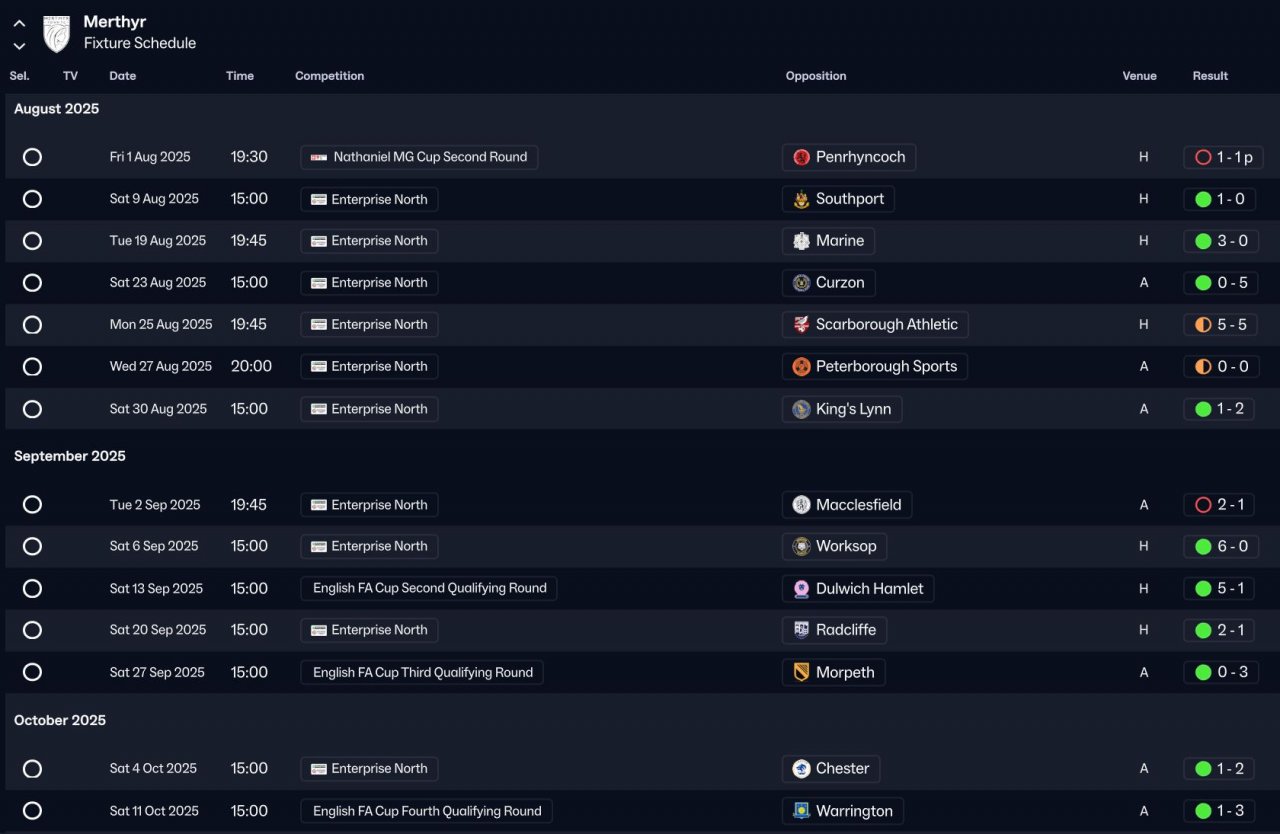Click the Enterprise North logo in the Marine row
1280x834 pixels.
319,241
